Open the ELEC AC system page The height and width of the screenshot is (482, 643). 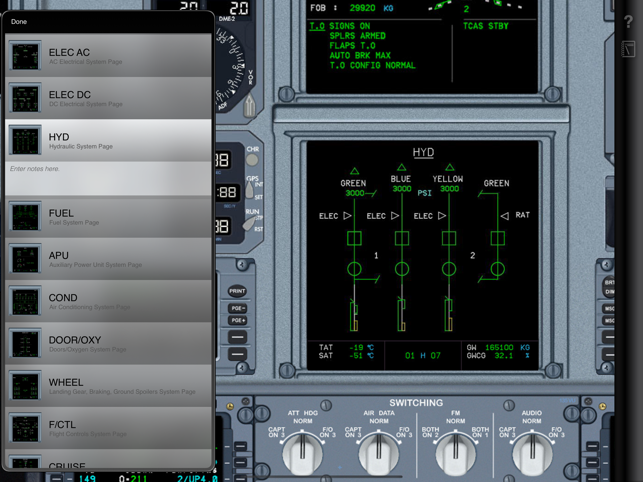(108, 55)
